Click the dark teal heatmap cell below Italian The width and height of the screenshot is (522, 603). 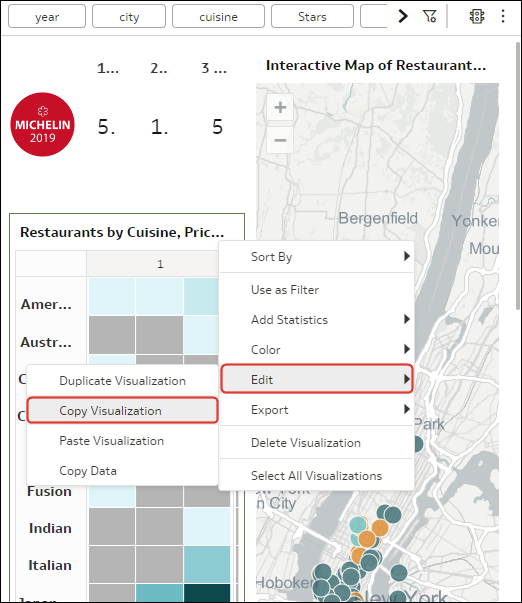pyautogui.click(x=207, y=593)
